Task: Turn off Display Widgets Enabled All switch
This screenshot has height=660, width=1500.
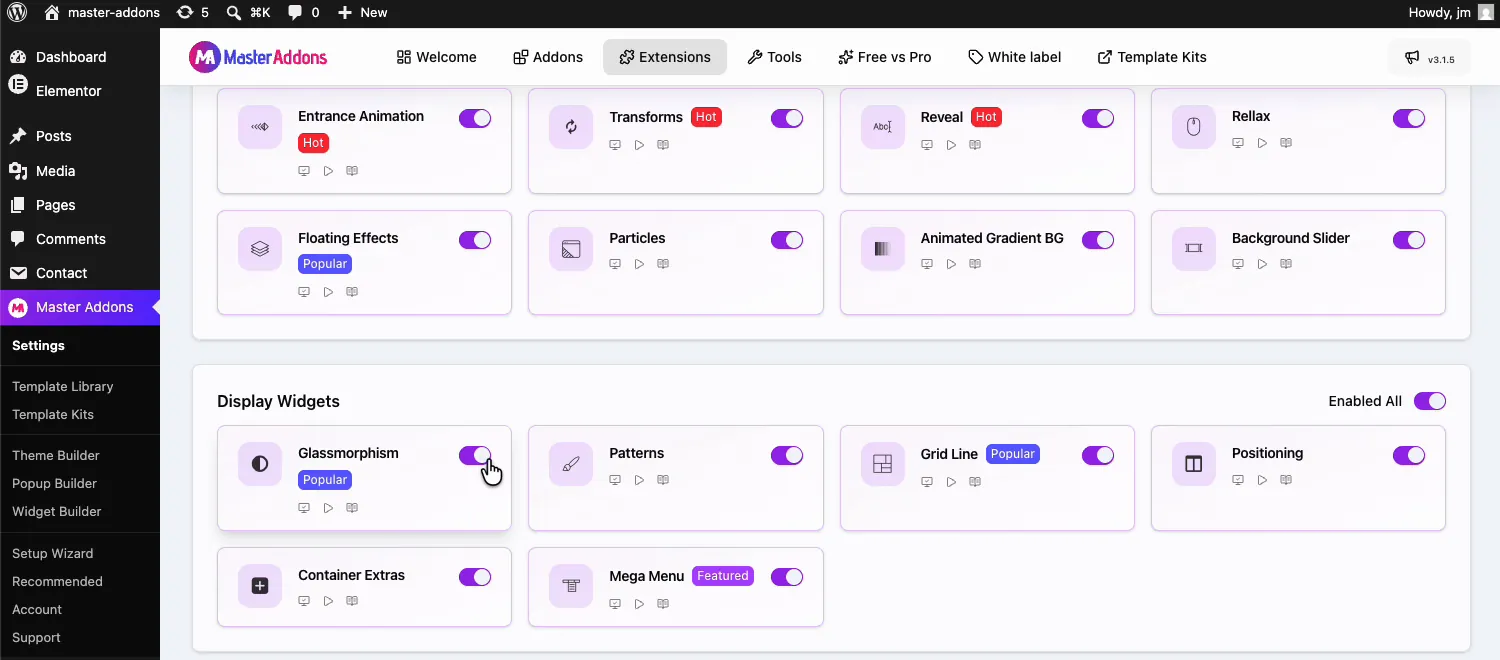Action: [x=1430, y=401]
